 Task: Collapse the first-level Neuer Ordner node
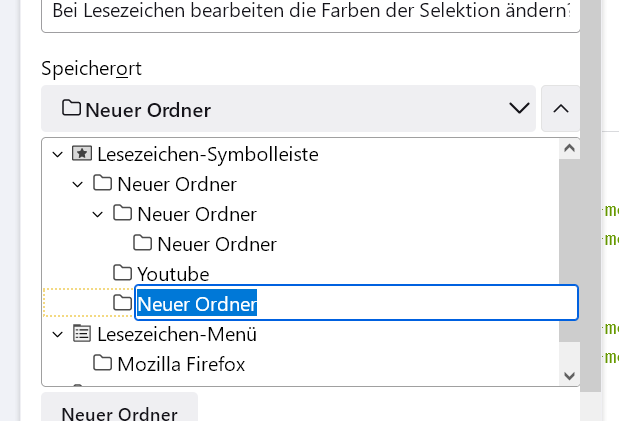click(x=77, y=184)
